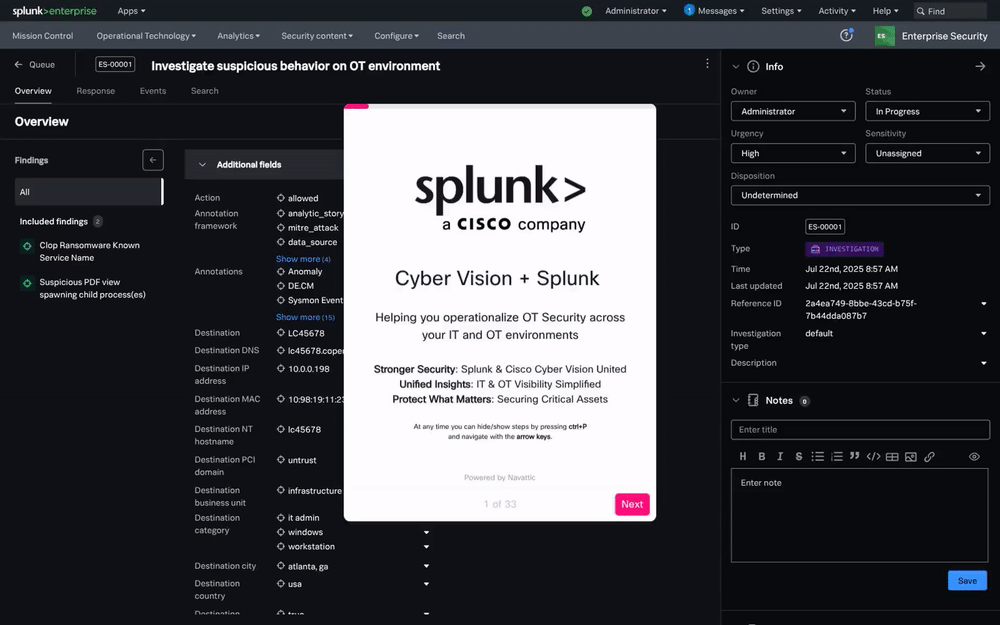Screen dimensions: 1000x625
Task: Open the Owner Administrator dropdown
Action: (793, 111)
